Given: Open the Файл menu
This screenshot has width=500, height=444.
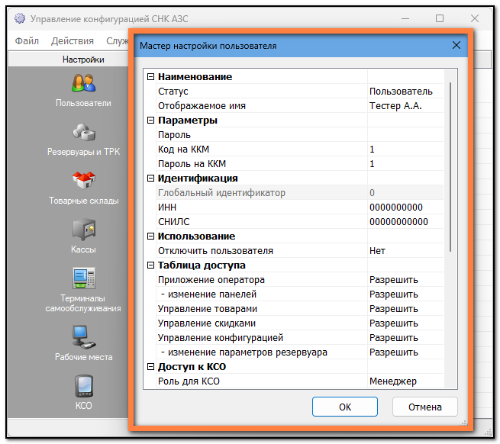Looking at the screenshot, I should click(x=27, y=41).
